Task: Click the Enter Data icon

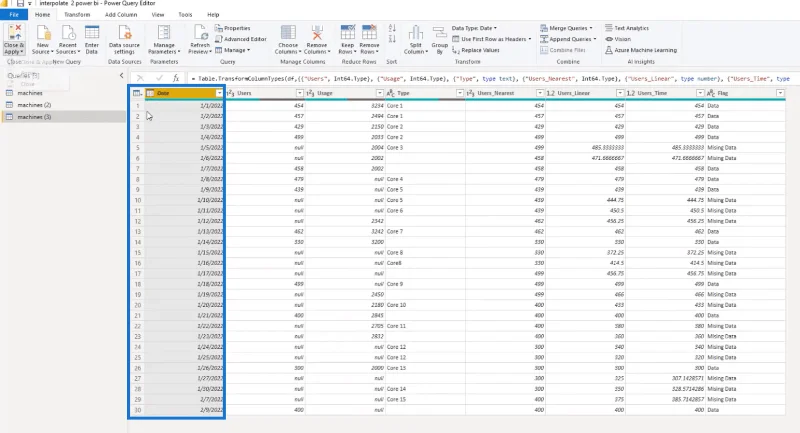Action: (92, 33)
